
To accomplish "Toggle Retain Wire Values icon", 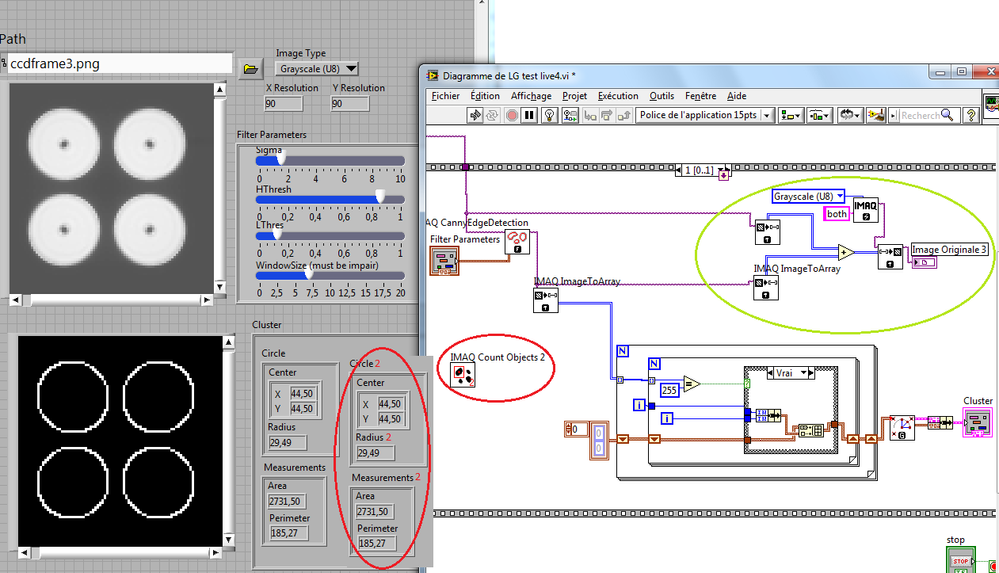I will [x=570, y=115].
